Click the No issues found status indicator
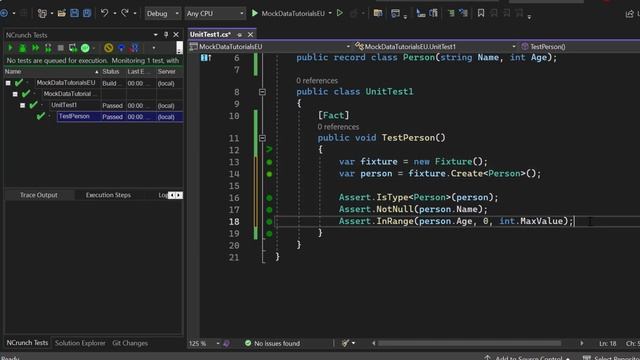Screen dimensions: 640x360 click(272, 343)
